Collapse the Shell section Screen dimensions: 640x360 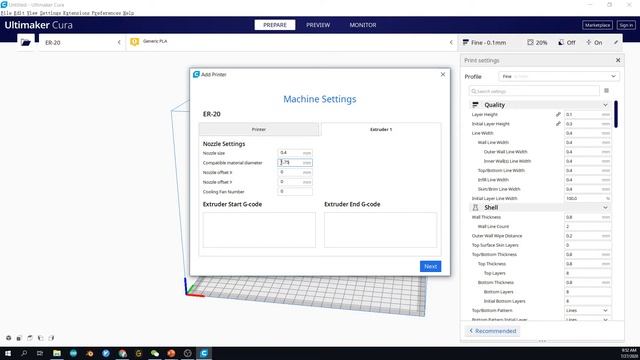click(605, 207)
